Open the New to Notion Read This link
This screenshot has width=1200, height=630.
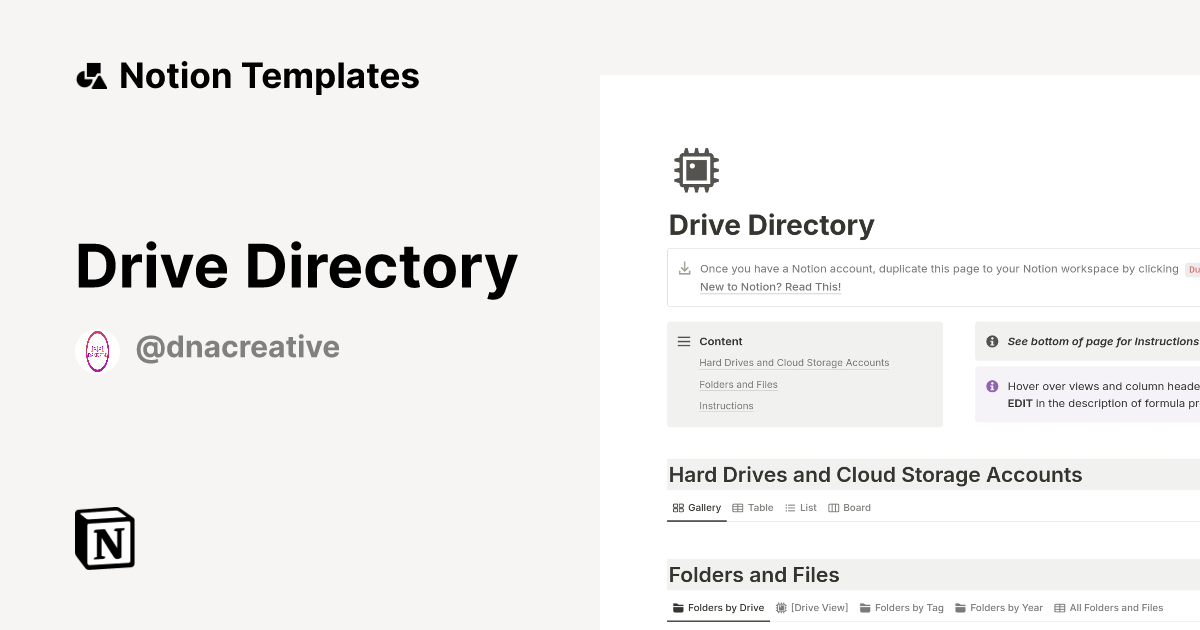(x=770, y=287)
